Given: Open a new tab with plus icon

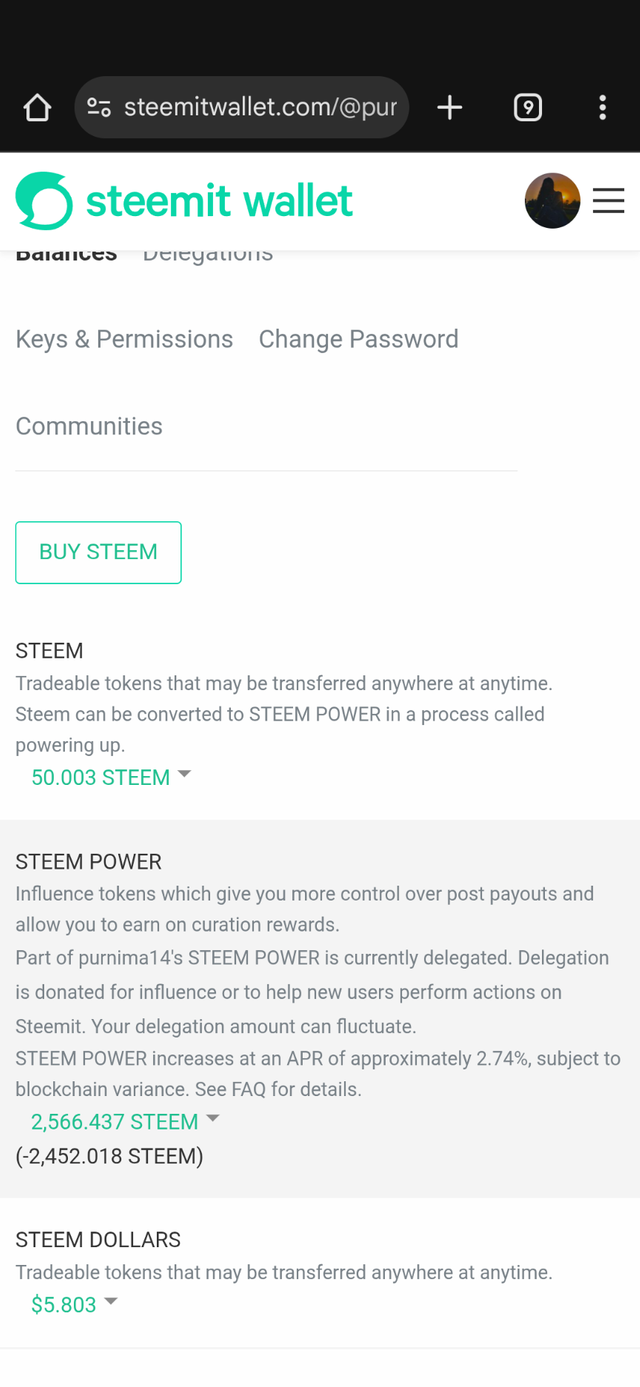Looking at the screenshot, I should (x=450, y=108).
